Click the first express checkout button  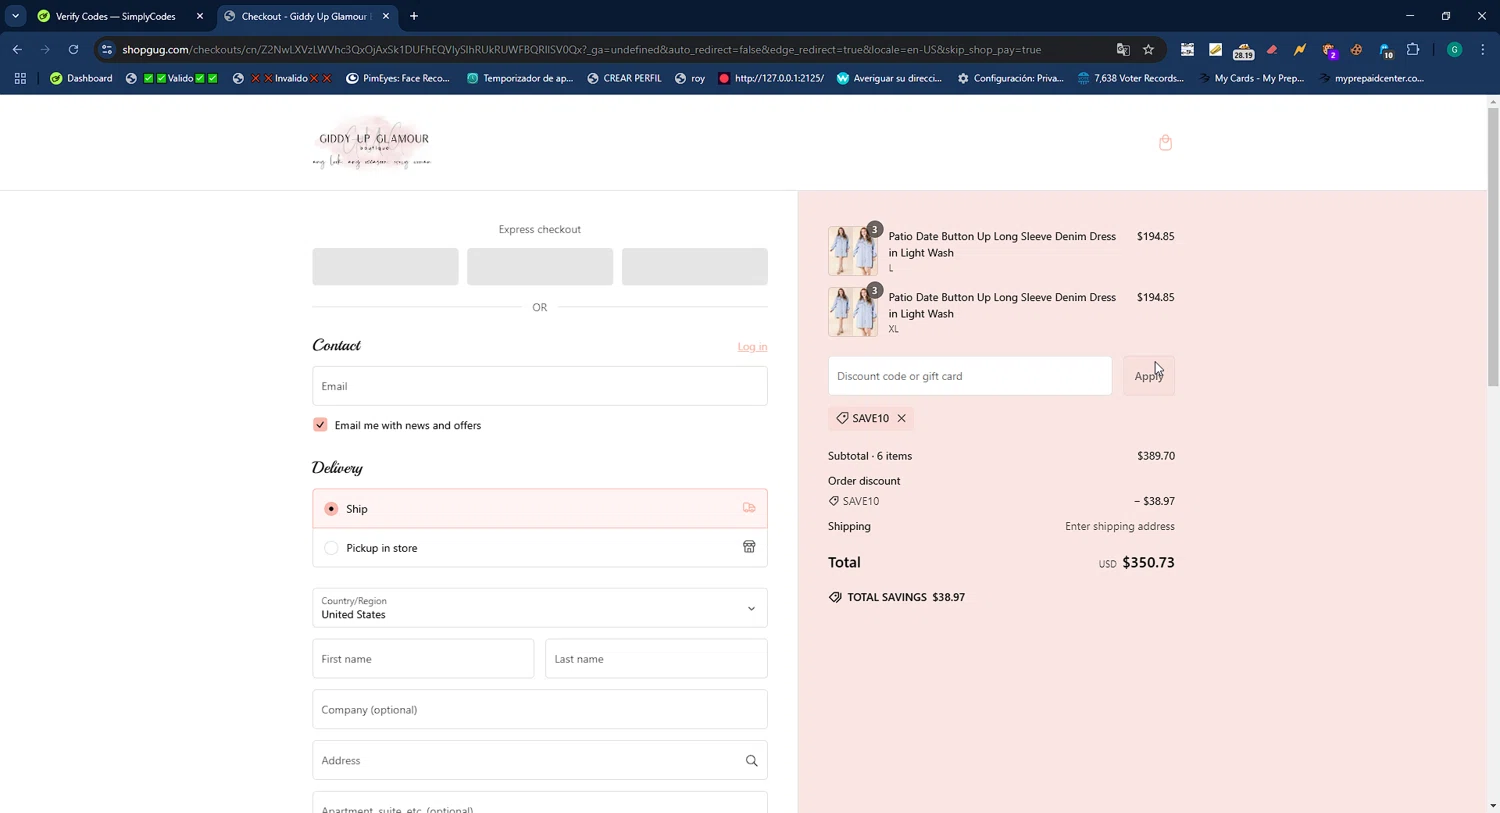pyautogui.click(x=385, y=267)
